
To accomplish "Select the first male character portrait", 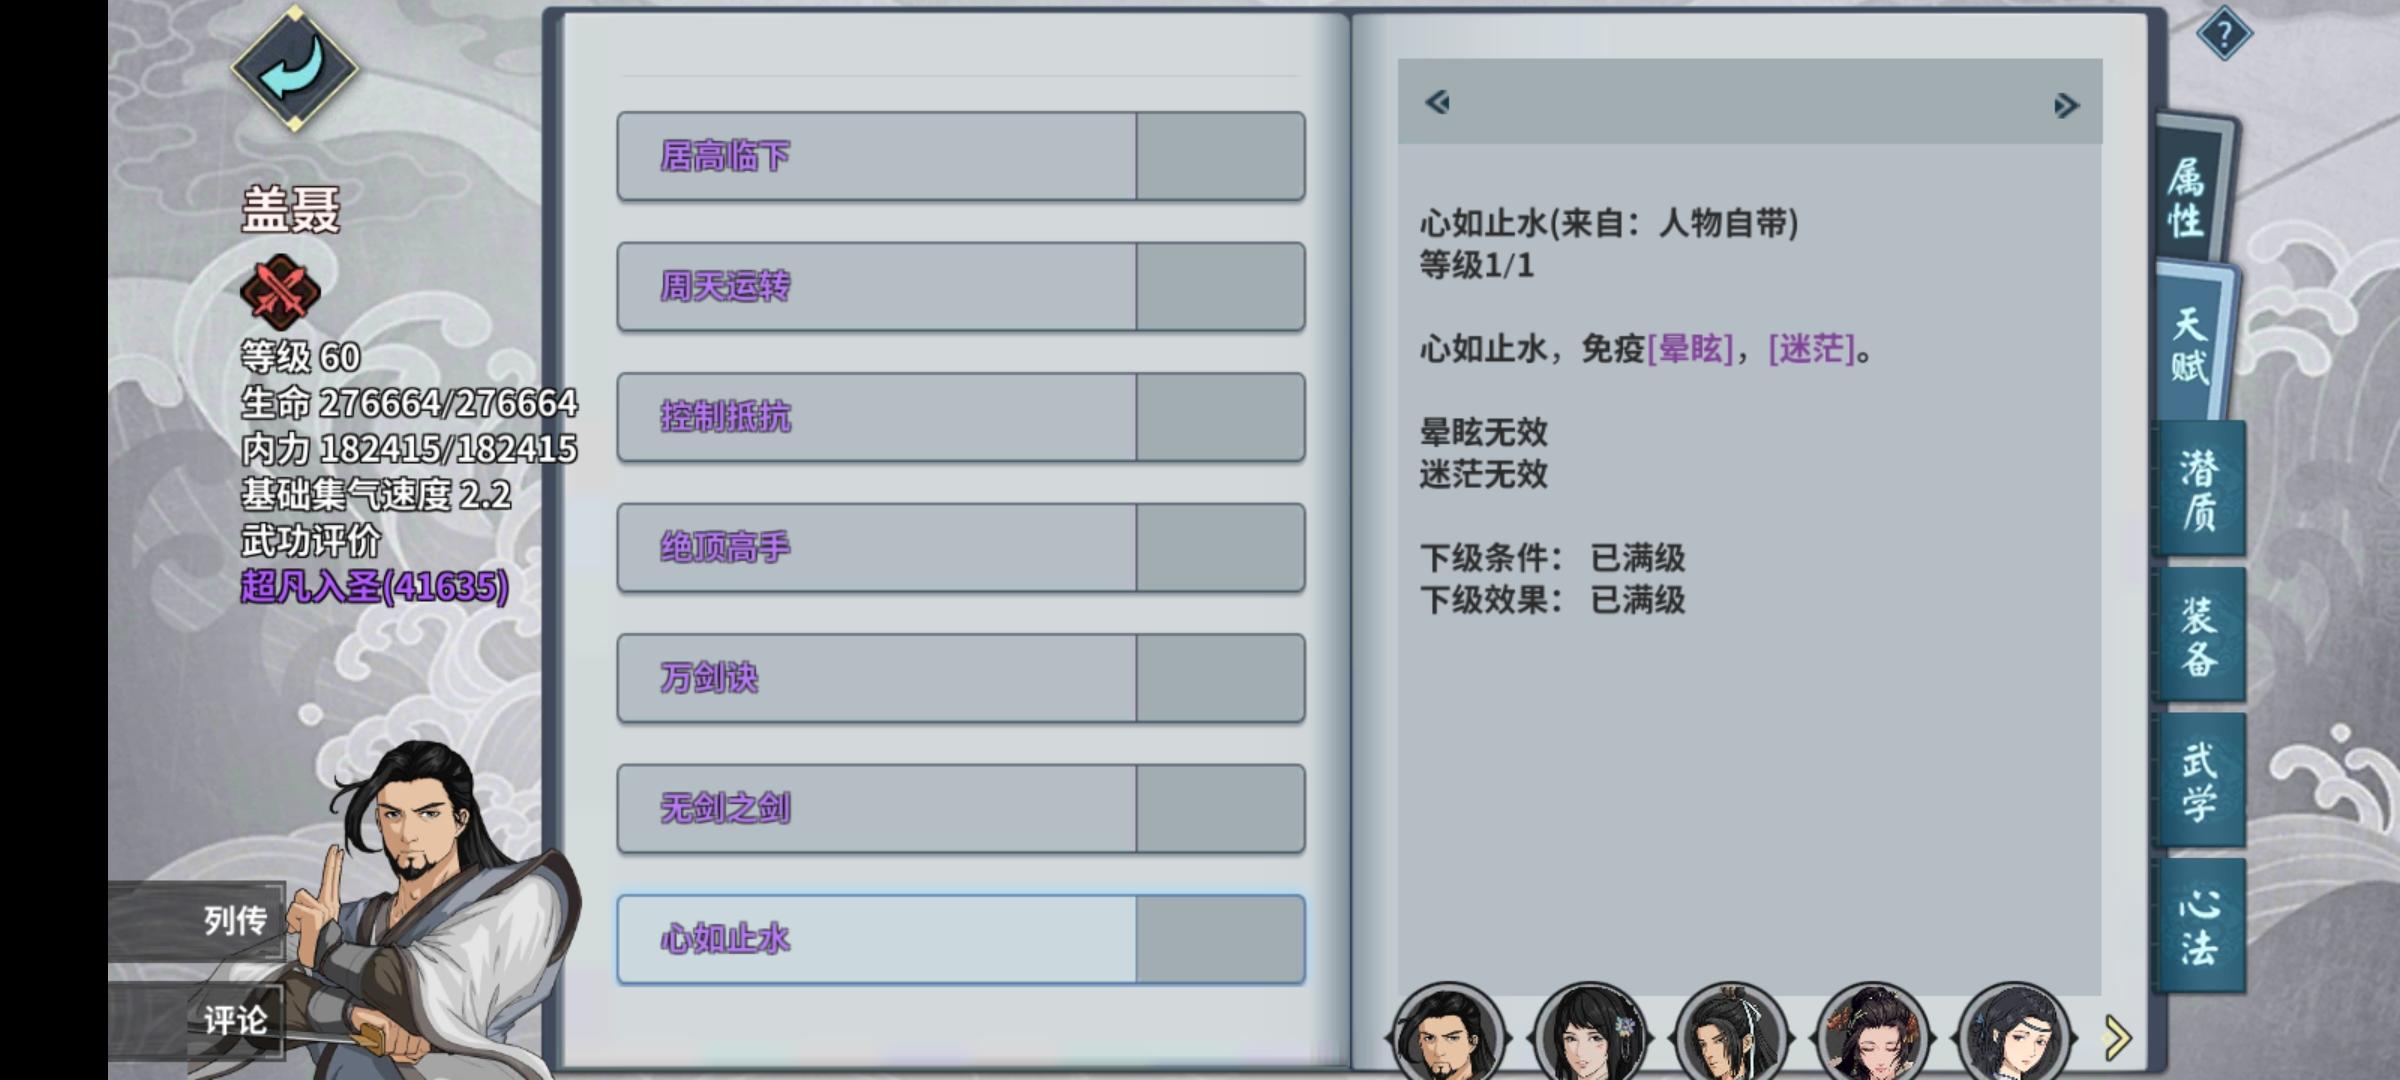I will tap(1446, 1032).
